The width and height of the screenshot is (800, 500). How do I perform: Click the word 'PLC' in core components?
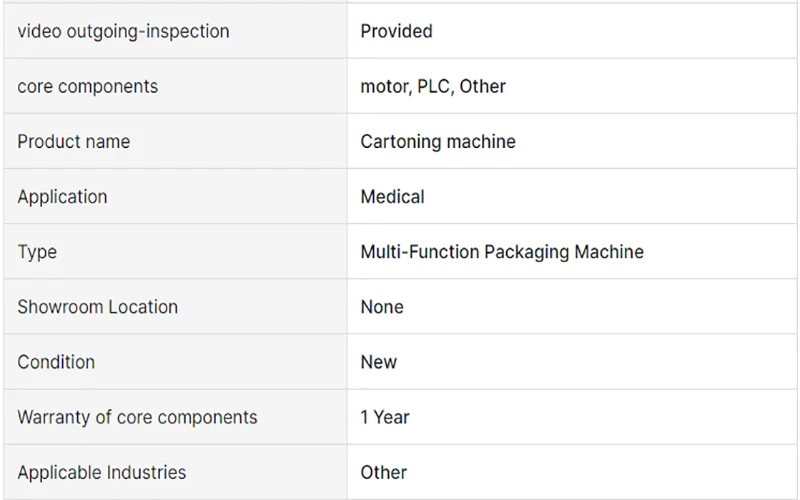point(435,86)
